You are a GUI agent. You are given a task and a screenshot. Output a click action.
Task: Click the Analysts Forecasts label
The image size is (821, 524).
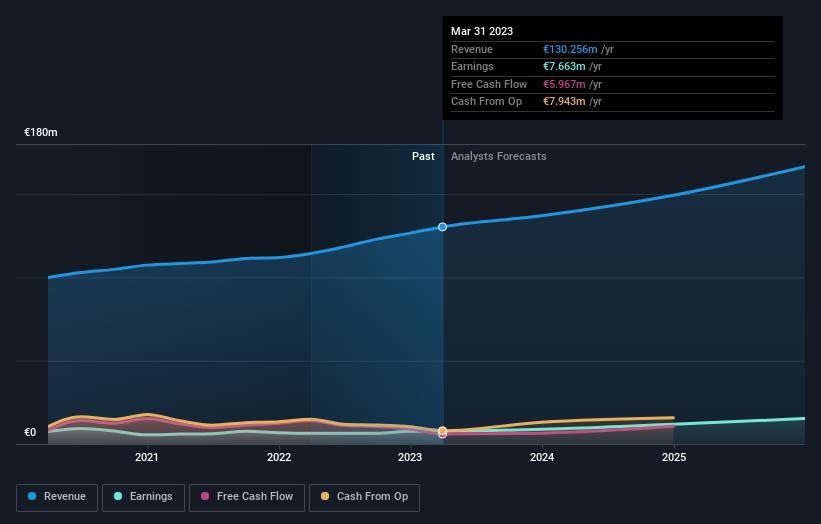coord(498,157)
